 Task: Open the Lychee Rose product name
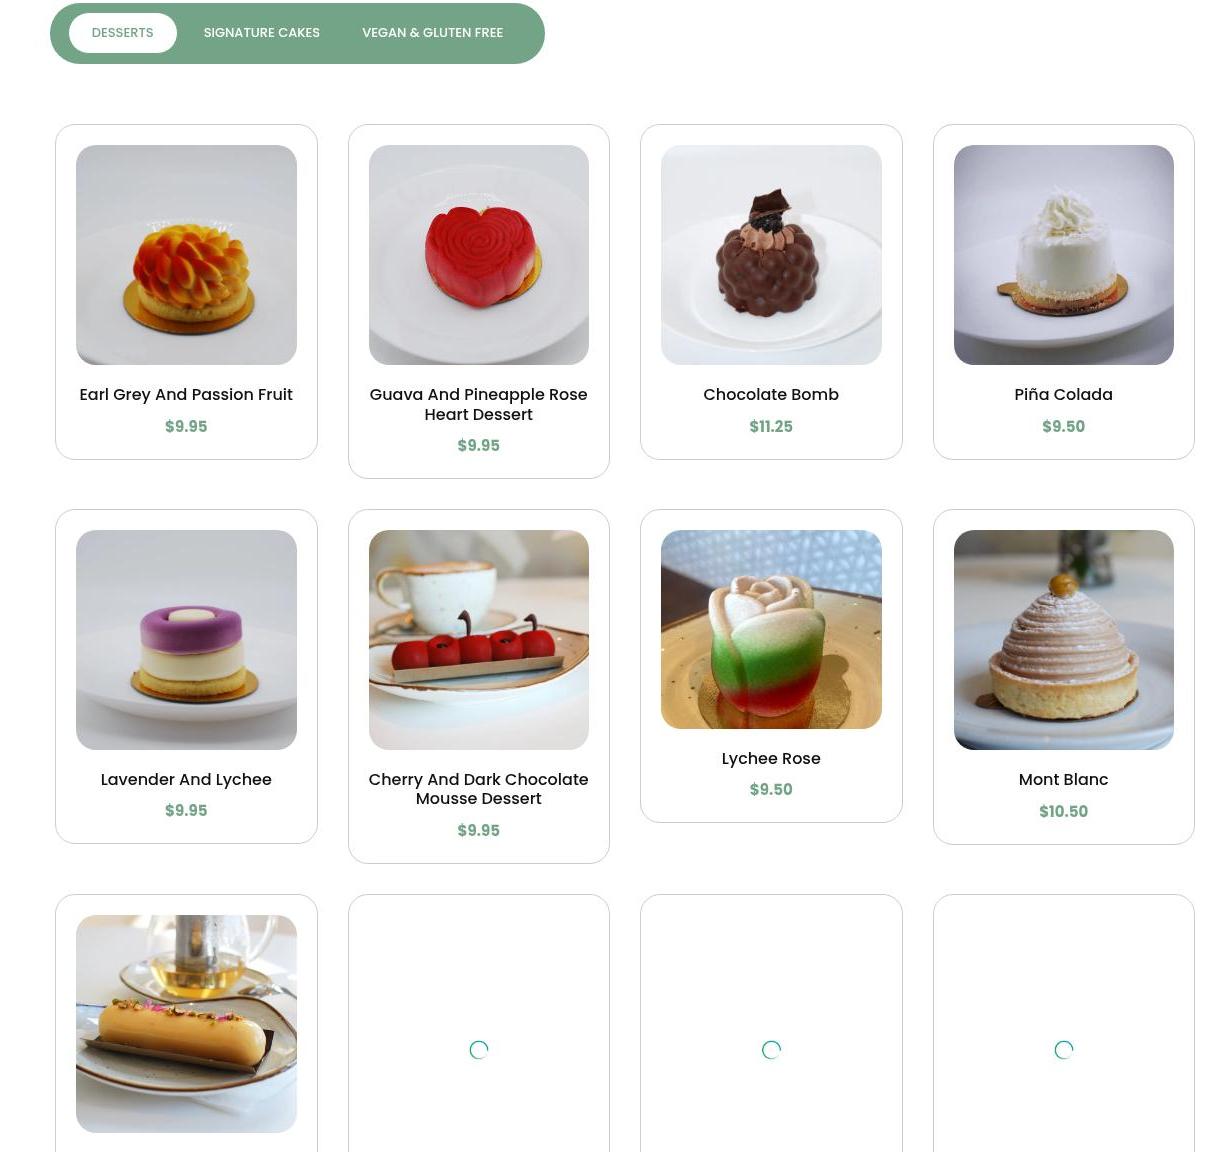(771, 759)
